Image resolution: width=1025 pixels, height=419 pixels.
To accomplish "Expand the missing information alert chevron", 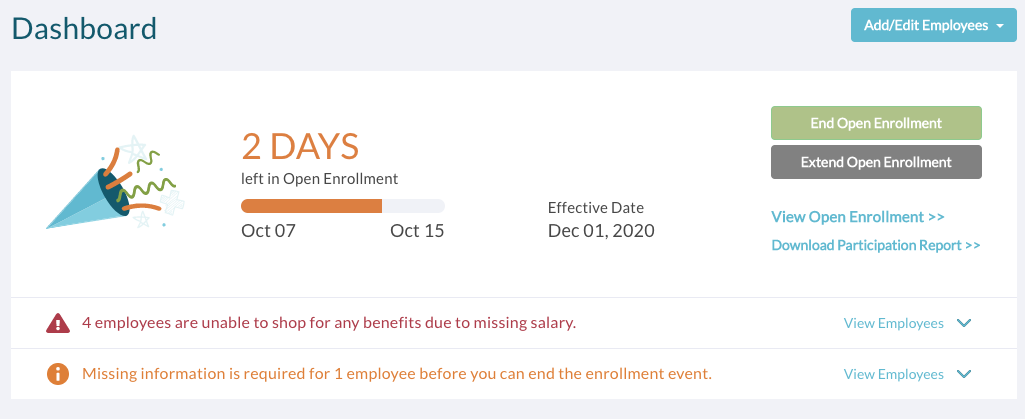I will click(x=964, y=374).
